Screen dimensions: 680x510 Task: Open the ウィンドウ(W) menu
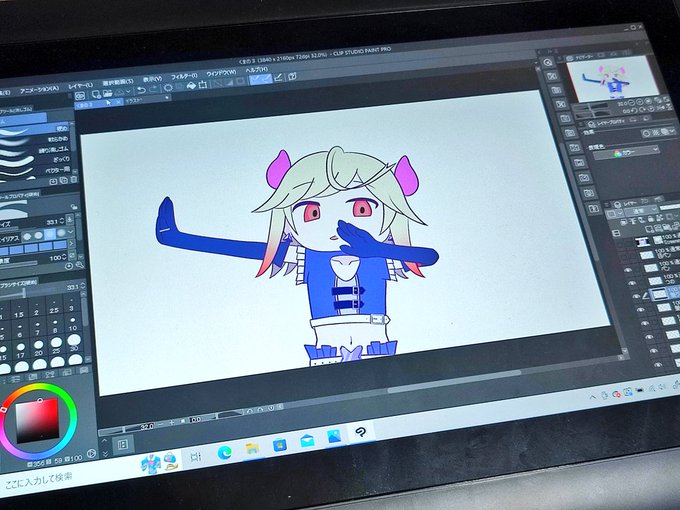pos(221,72)
